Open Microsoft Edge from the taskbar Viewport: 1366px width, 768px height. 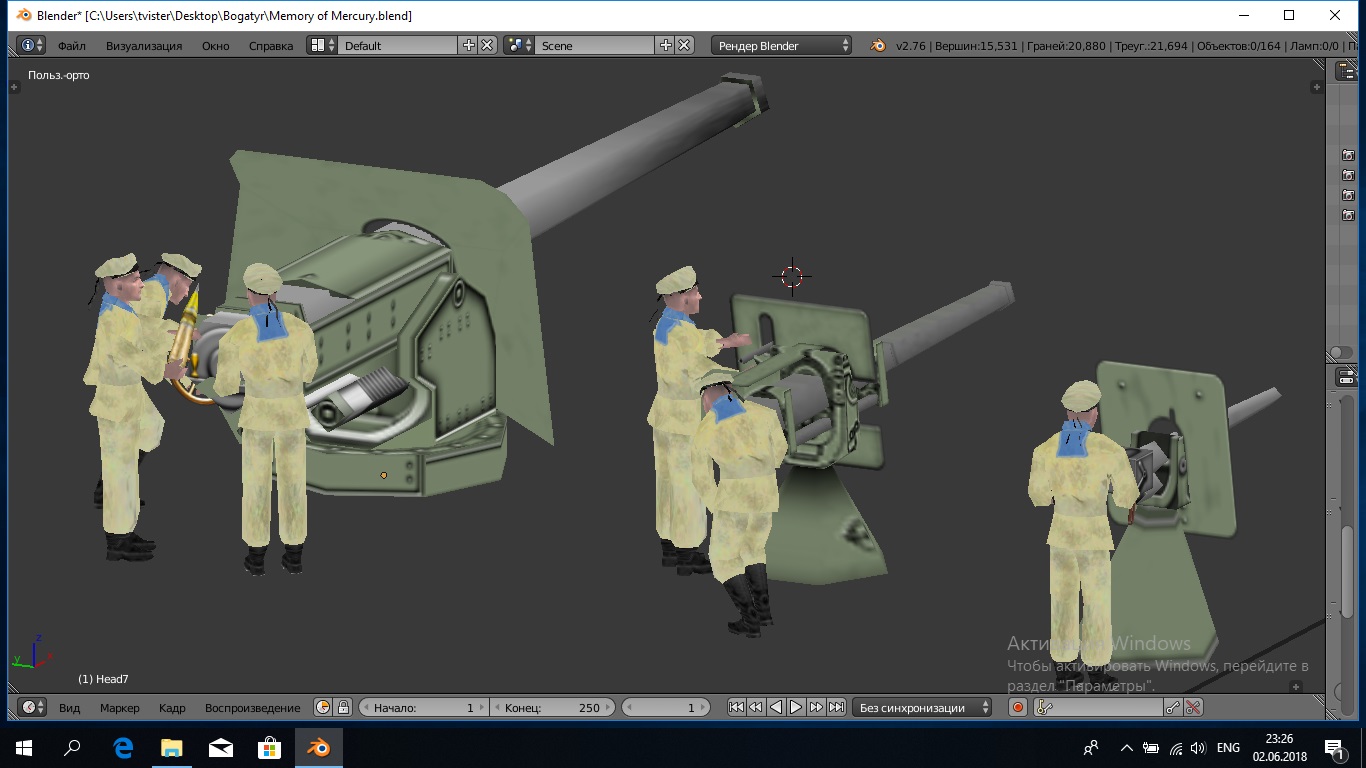(x=123, y=747)
